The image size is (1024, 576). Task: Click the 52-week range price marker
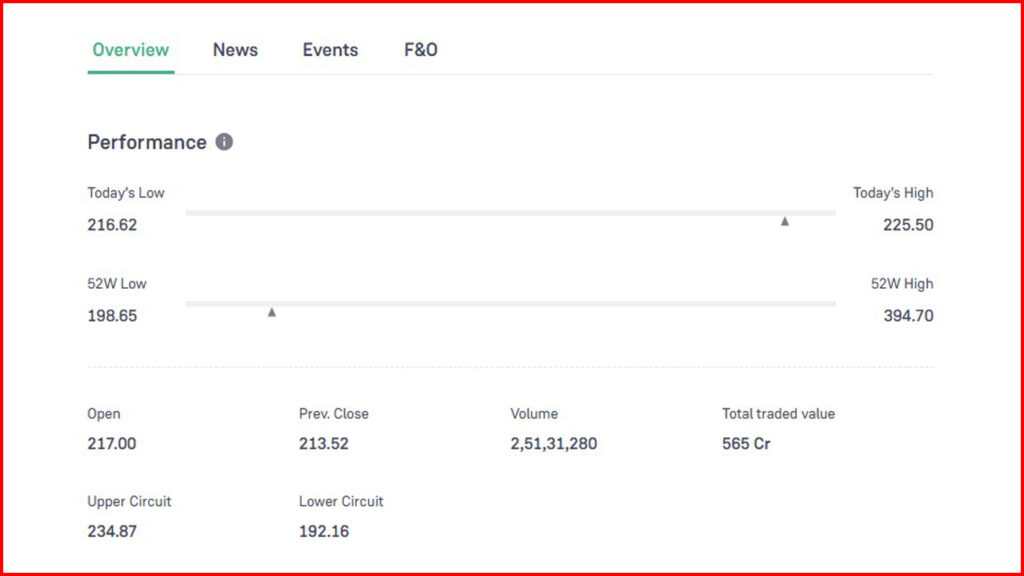[x=272, y=312]
